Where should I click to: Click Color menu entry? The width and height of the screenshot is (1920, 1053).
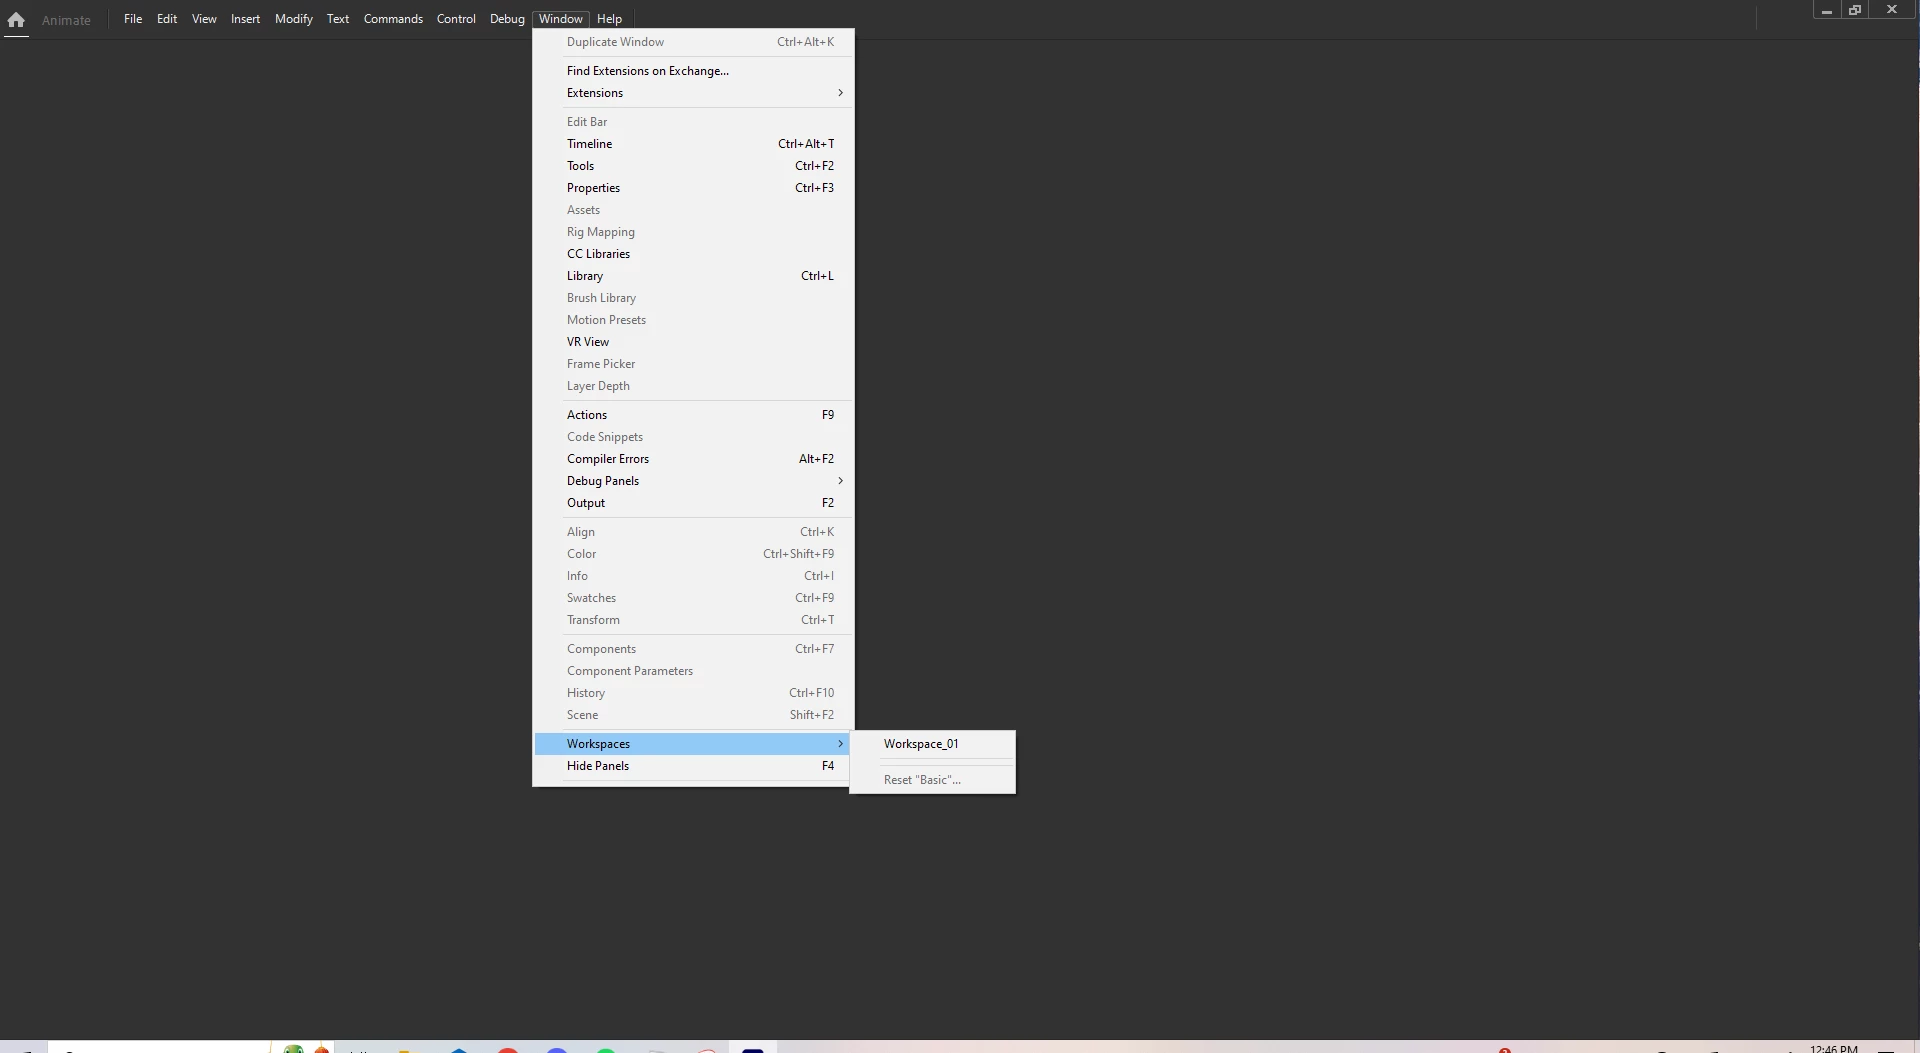tap(692, 554)
